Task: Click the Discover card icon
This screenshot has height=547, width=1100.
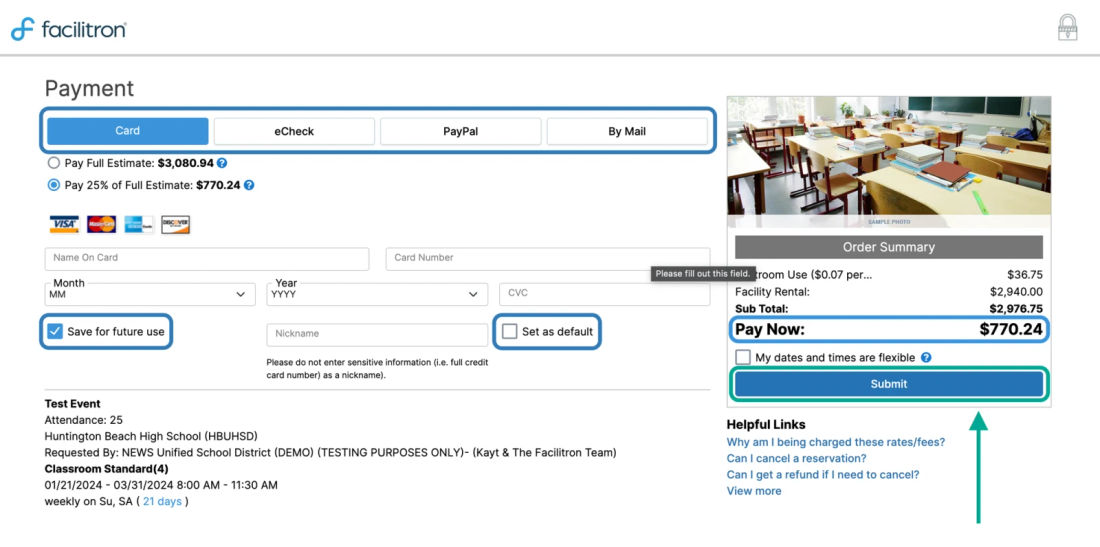Action: click(175, 224)
